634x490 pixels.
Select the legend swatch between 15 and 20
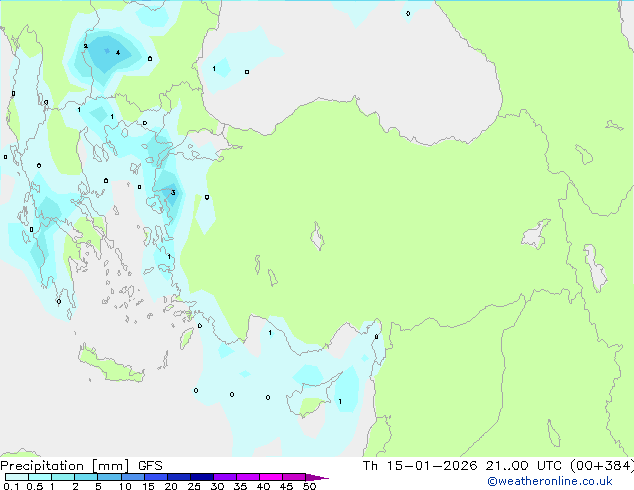[x=156, y=477]
